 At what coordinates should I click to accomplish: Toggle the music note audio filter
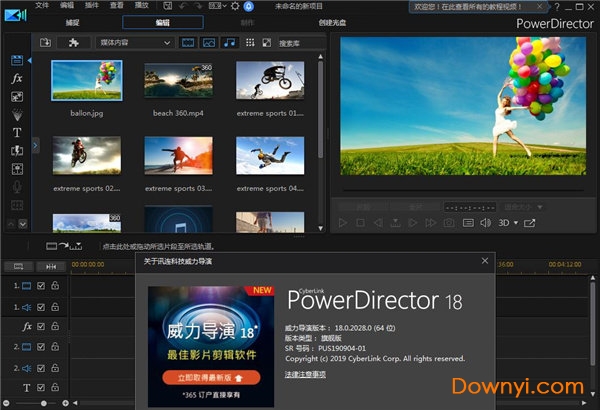point(230,43)
